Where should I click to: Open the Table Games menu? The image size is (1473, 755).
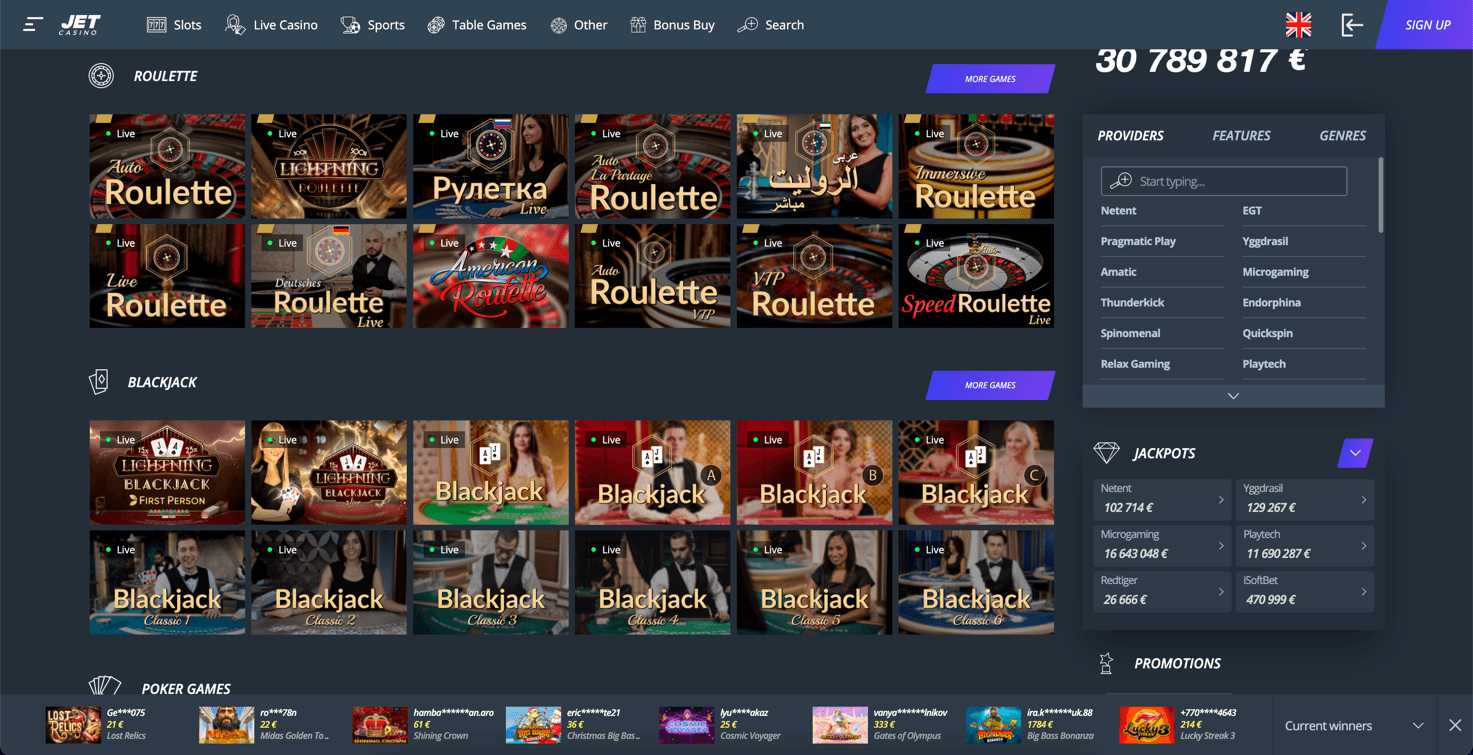pyautogui.click(x=476, y=25)
